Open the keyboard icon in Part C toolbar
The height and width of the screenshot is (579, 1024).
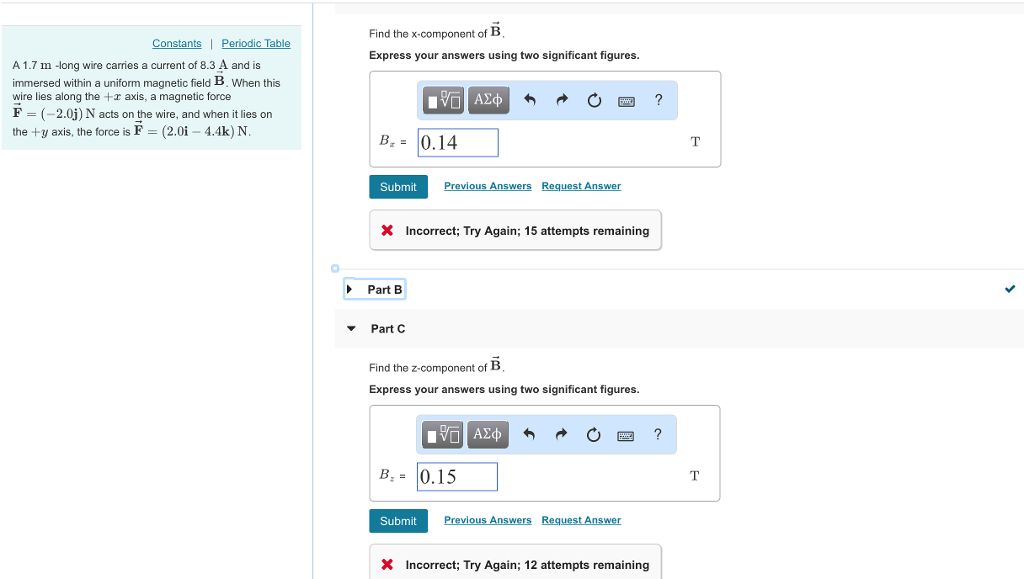click(625, 434)
